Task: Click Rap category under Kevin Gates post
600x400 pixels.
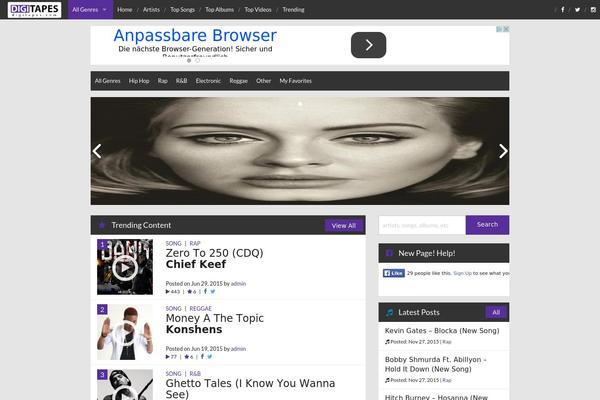Action: pos(447,342)
